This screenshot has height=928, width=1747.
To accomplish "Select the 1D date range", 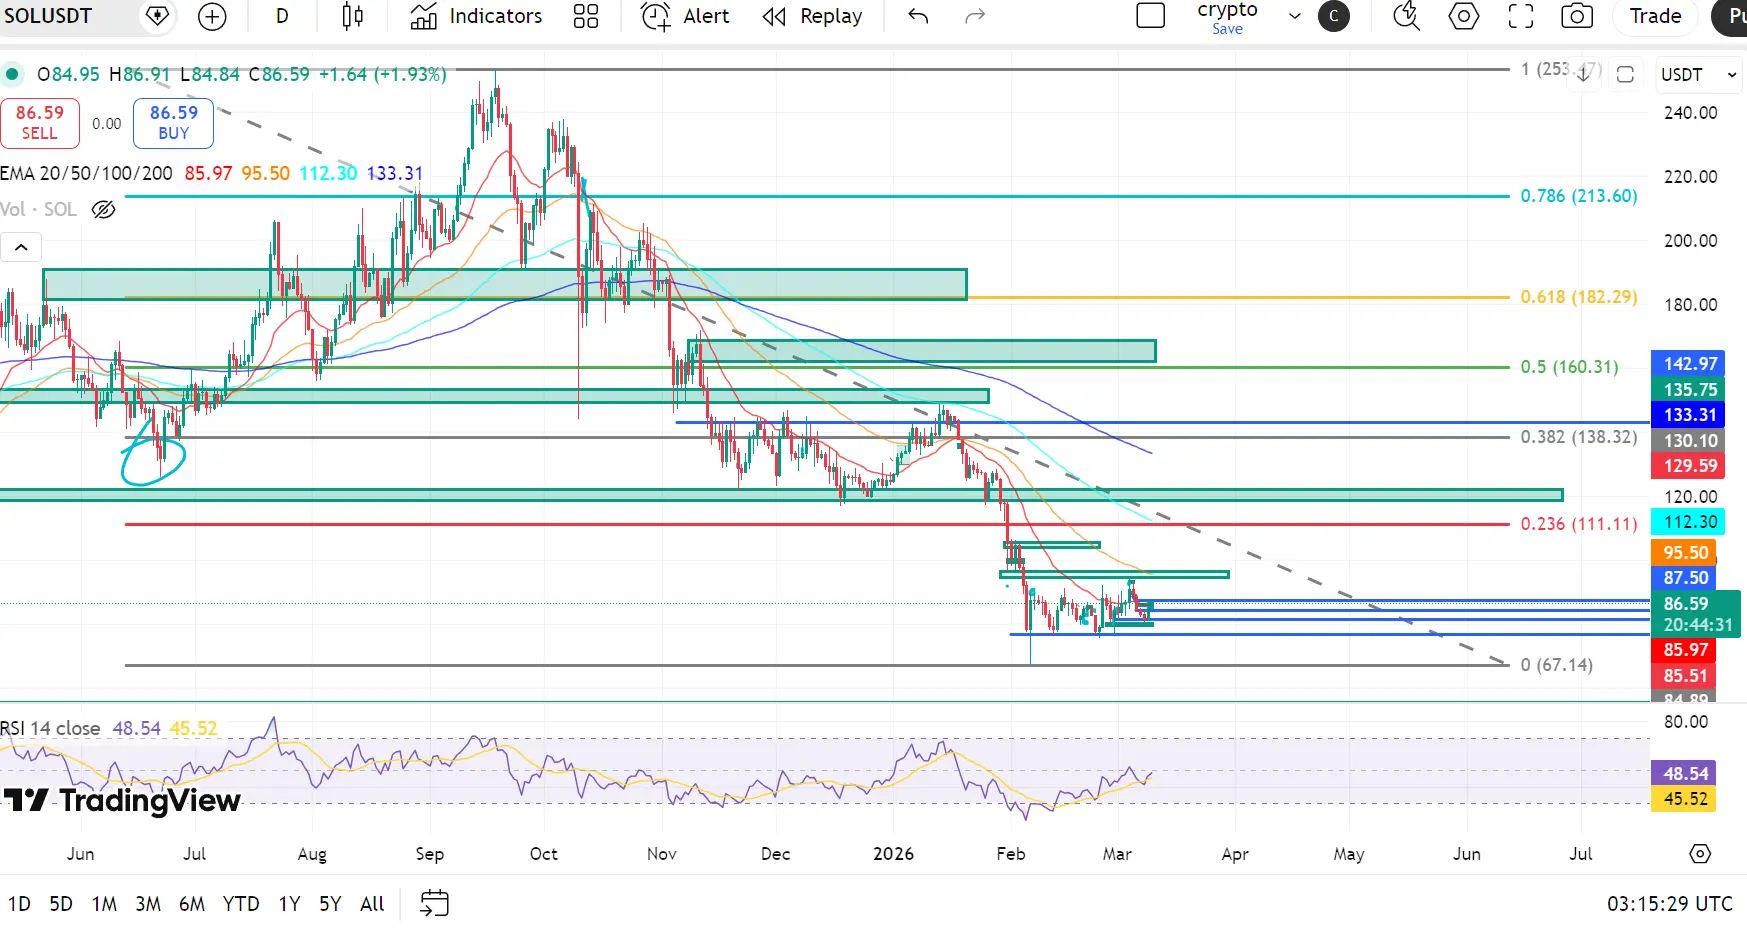I will [19, 904].
